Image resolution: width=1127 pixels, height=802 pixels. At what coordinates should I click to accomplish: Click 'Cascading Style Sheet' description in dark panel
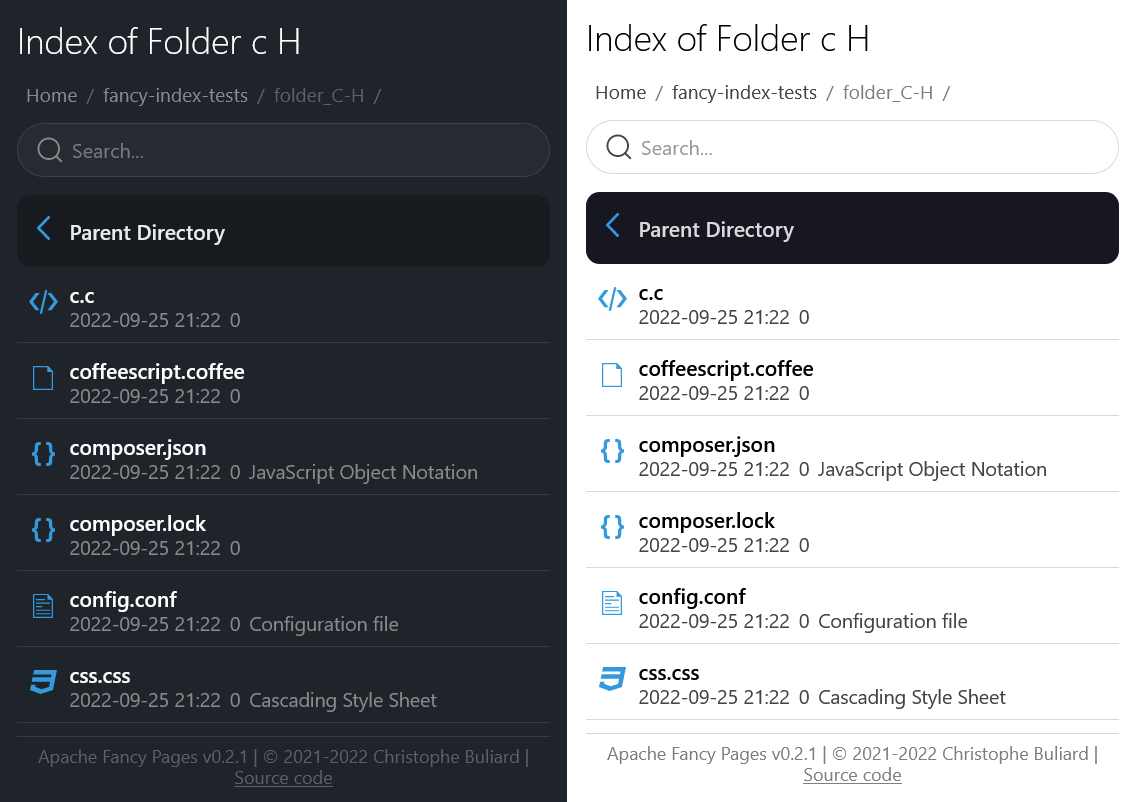[343, 701]
